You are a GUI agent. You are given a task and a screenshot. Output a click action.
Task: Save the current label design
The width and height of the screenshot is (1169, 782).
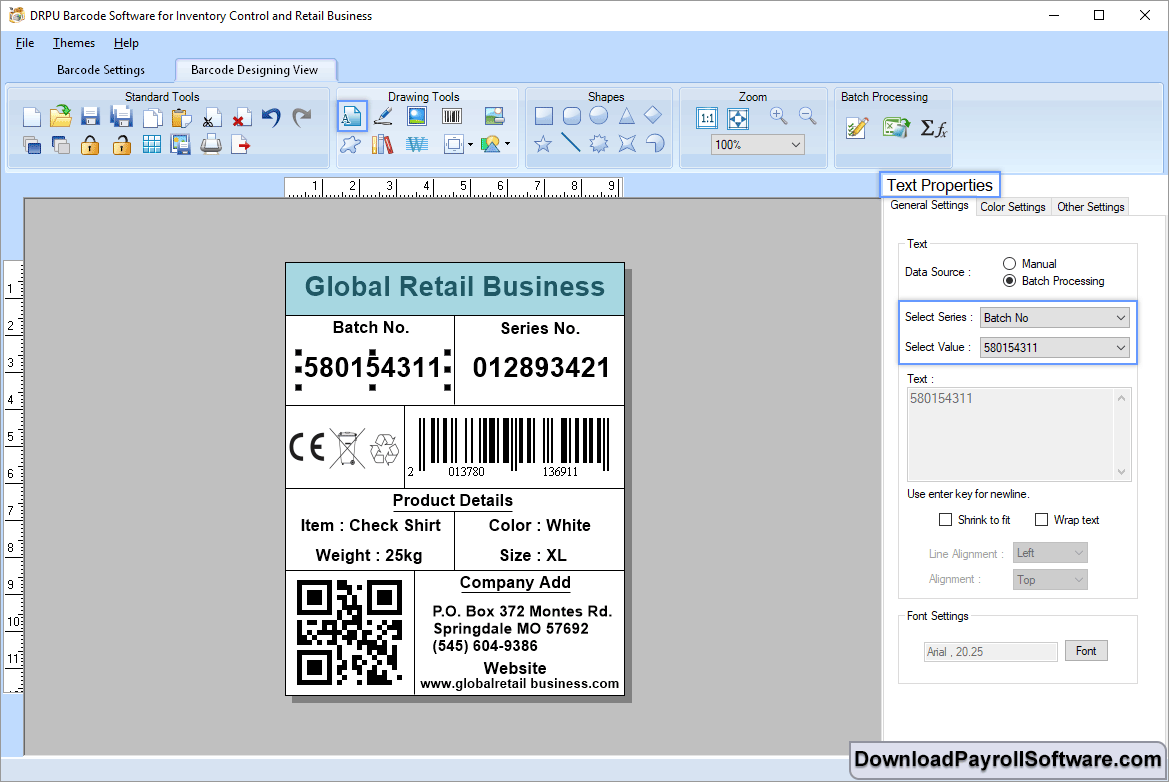point(90,117)
